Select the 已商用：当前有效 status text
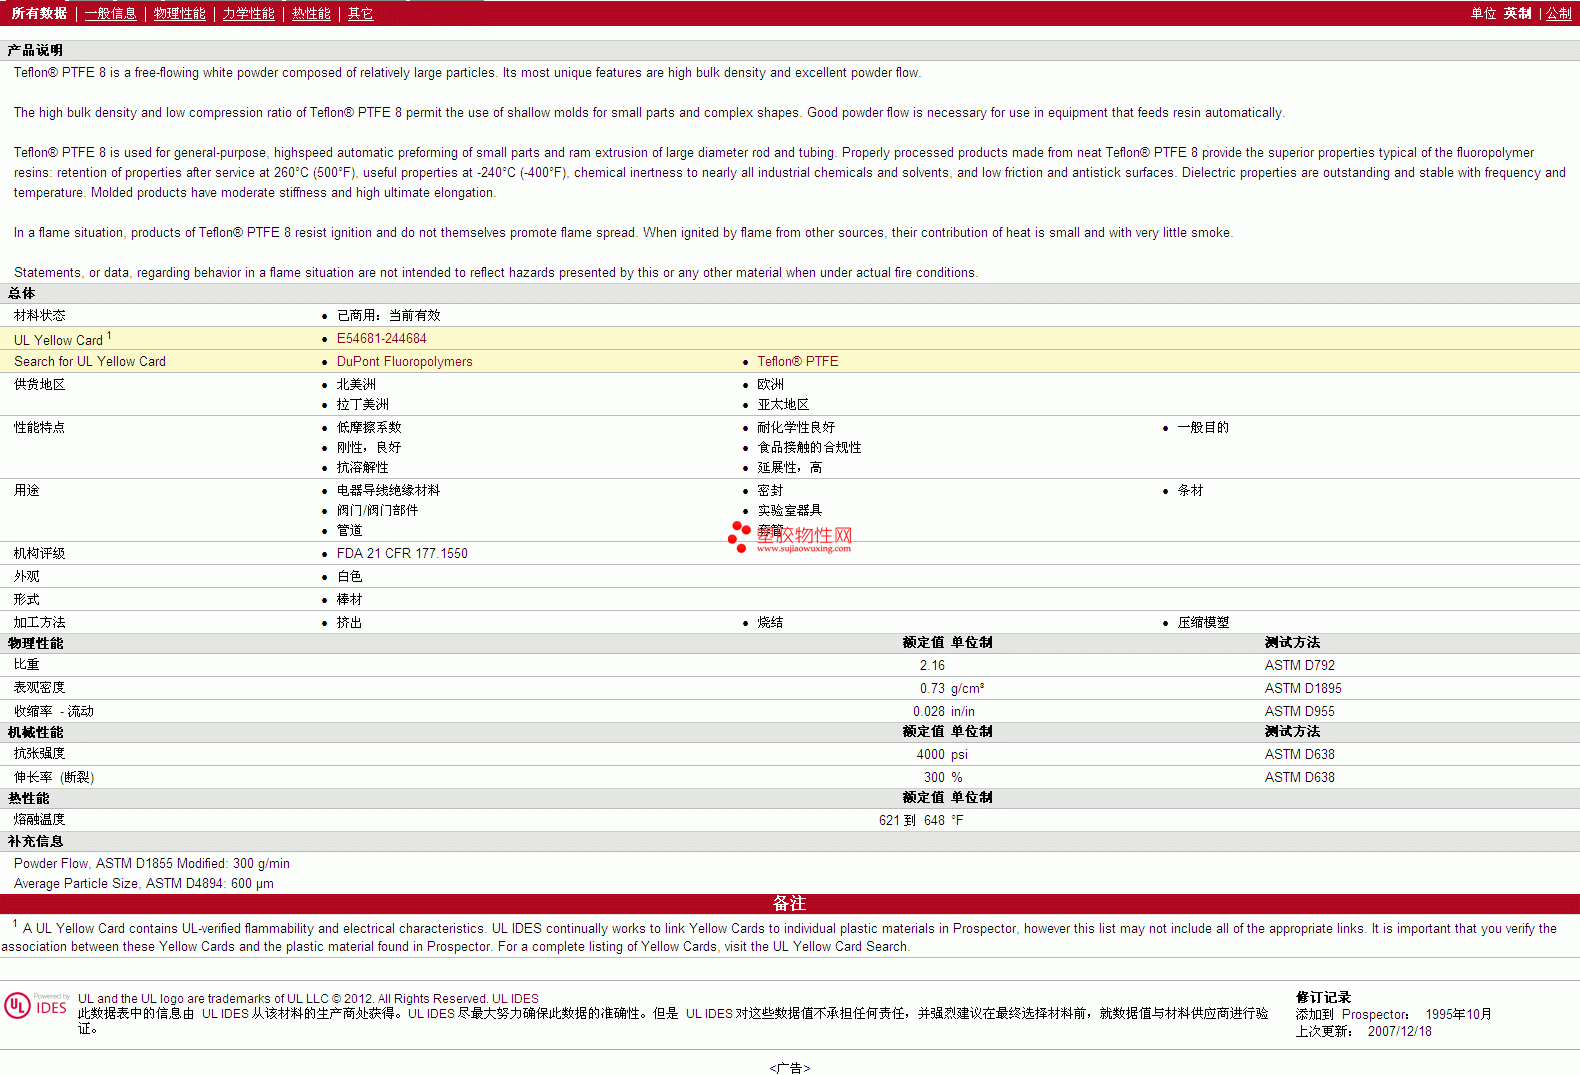The image size is (1580, 1075). coord(388,316)
